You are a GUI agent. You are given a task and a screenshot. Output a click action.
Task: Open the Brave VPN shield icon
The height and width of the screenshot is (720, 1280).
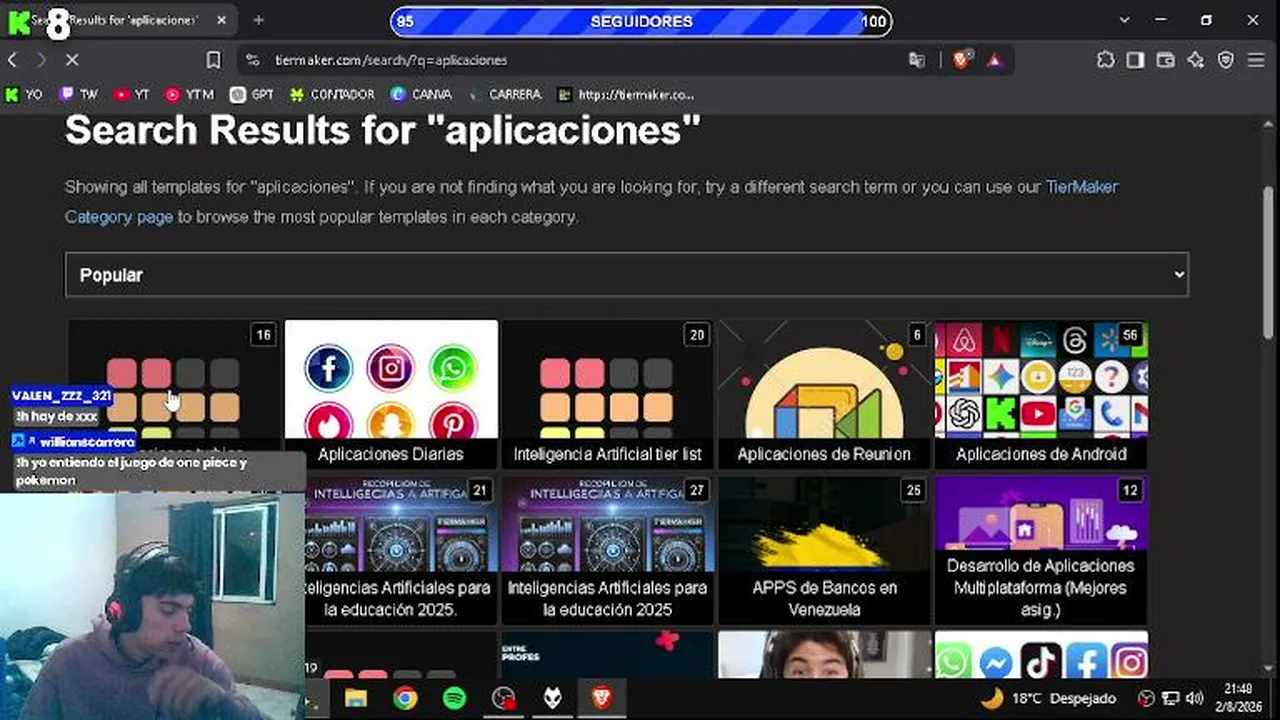[x=1226, y=60]
